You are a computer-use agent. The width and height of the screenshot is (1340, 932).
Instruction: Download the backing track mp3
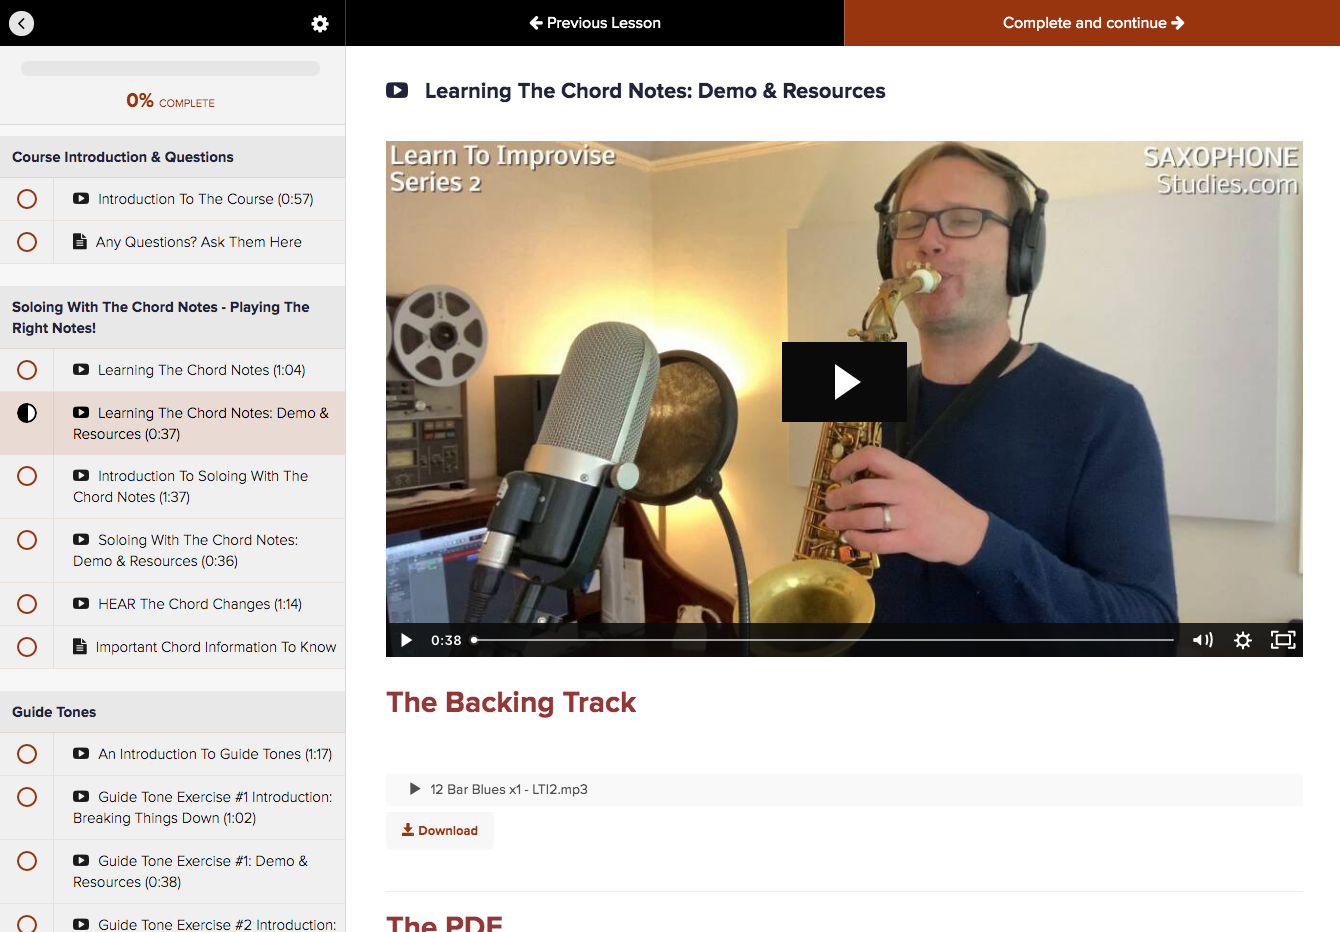click(x=440, y=830)
